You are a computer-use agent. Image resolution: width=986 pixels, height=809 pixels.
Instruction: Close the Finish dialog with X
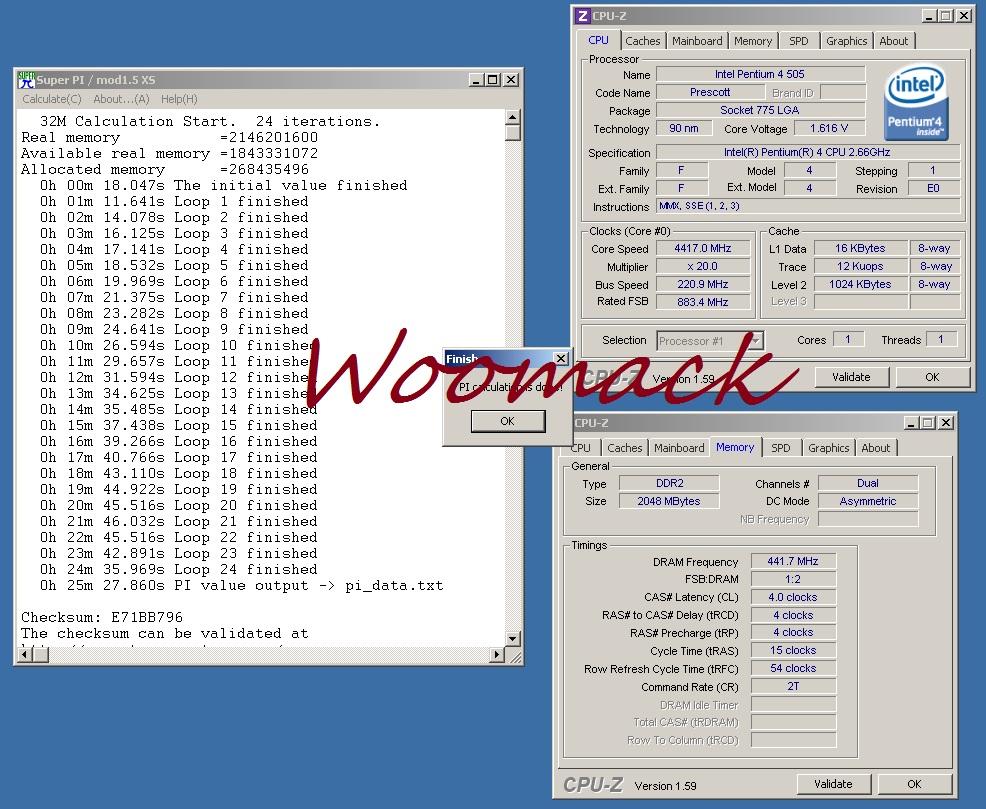click(x=560, y=358)
